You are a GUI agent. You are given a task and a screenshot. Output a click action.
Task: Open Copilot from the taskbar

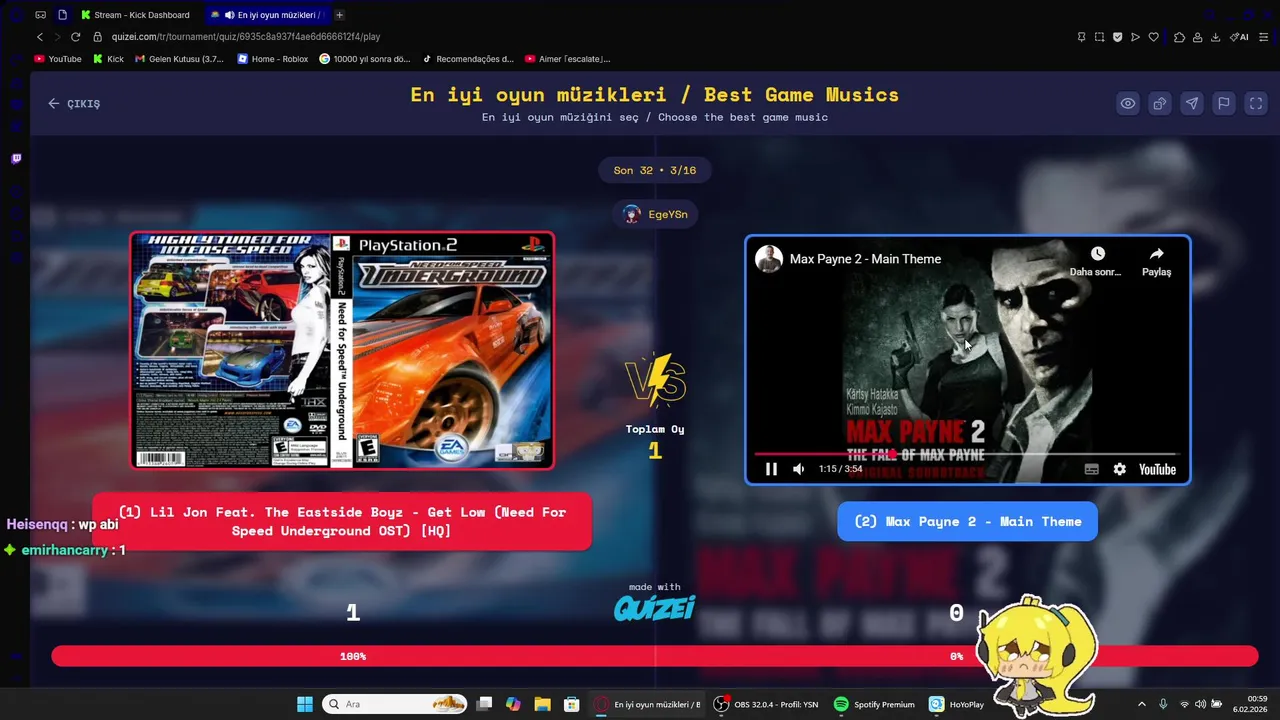(513, 704)
